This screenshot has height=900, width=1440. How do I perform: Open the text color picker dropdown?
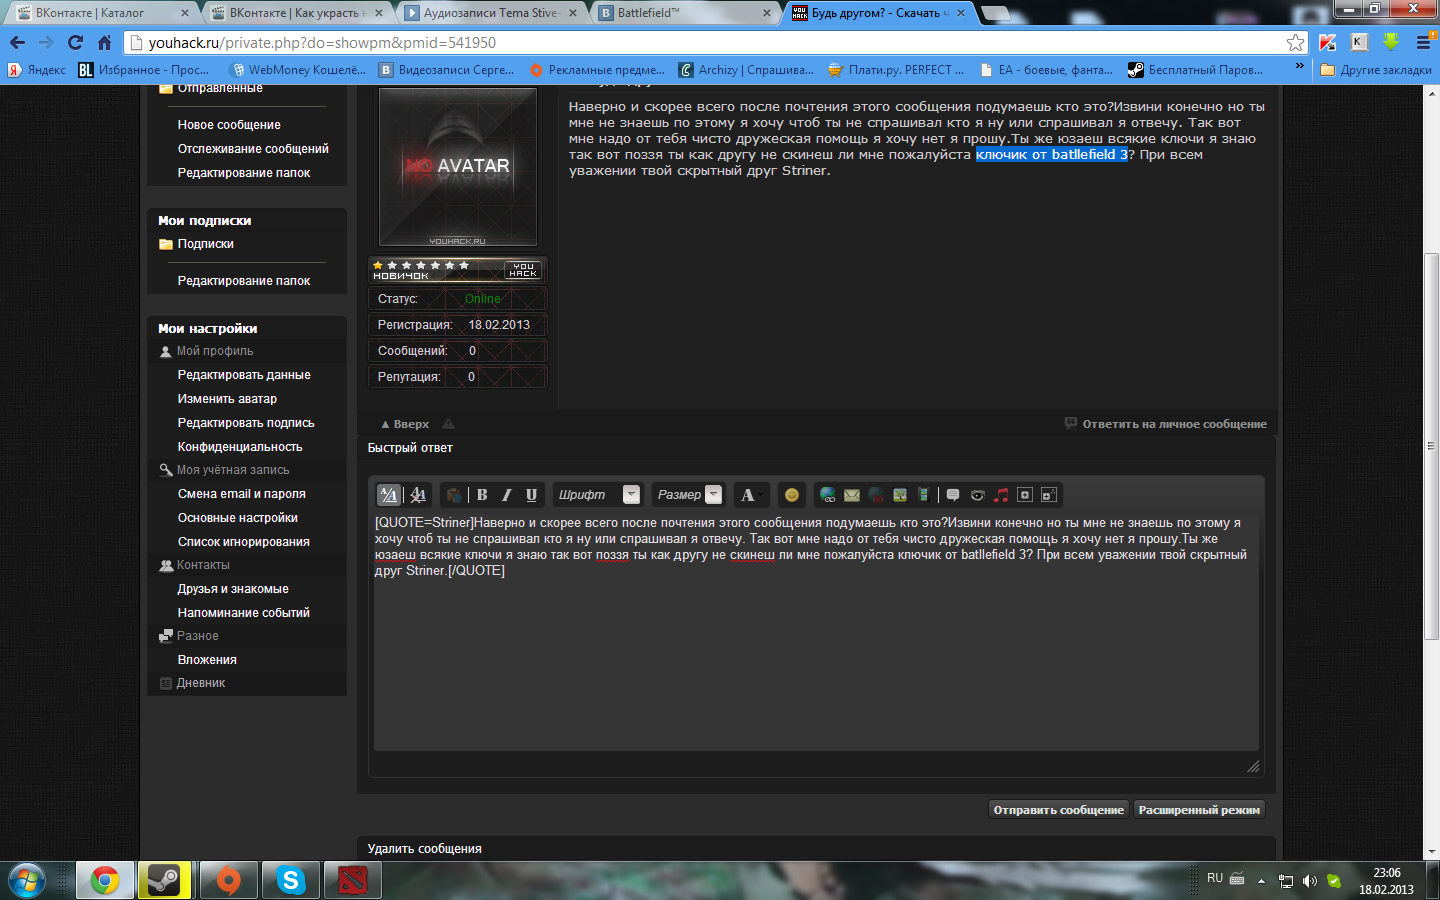point(751,495)
